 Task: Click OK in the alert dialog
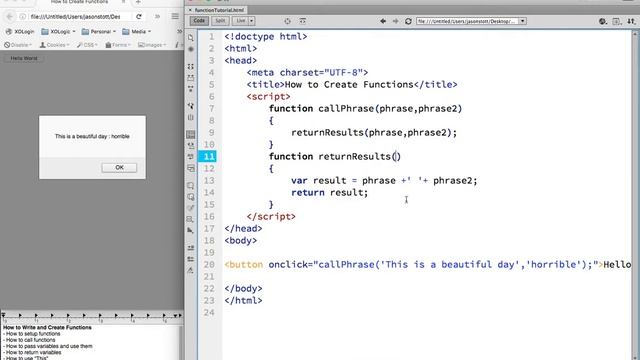[x=119, y=167]
